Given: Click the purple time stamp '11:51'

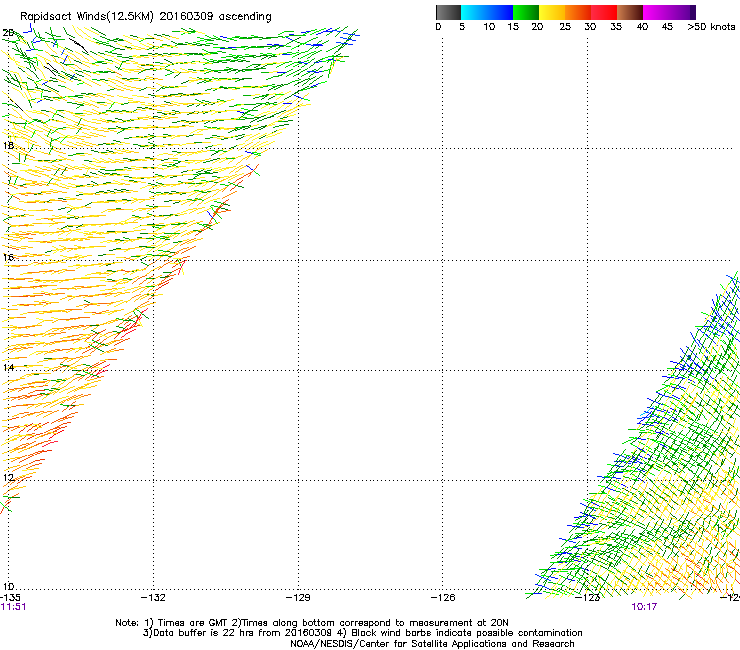Looking at the screenshot, I should click(x=13, y=607).
